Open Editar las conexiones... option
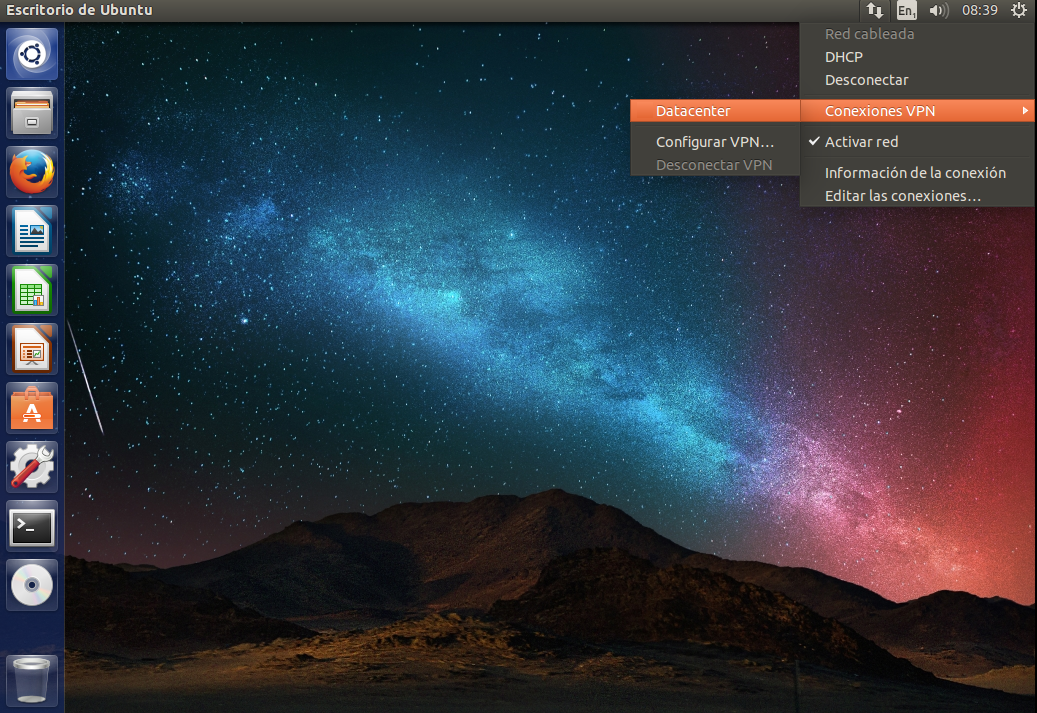The height and width of the screenshot is (713, 1037). tap(902, 196)
